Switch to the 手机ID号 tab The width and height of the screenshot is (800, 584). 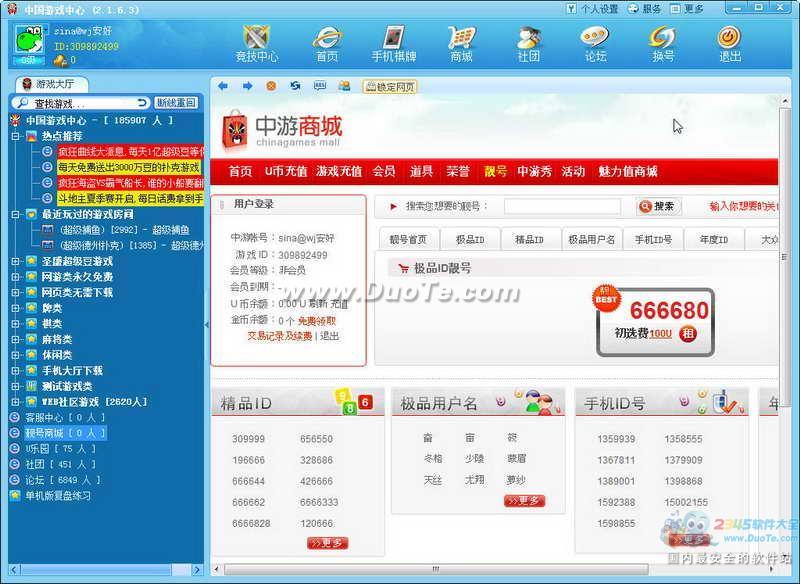(x=652, y=239)
